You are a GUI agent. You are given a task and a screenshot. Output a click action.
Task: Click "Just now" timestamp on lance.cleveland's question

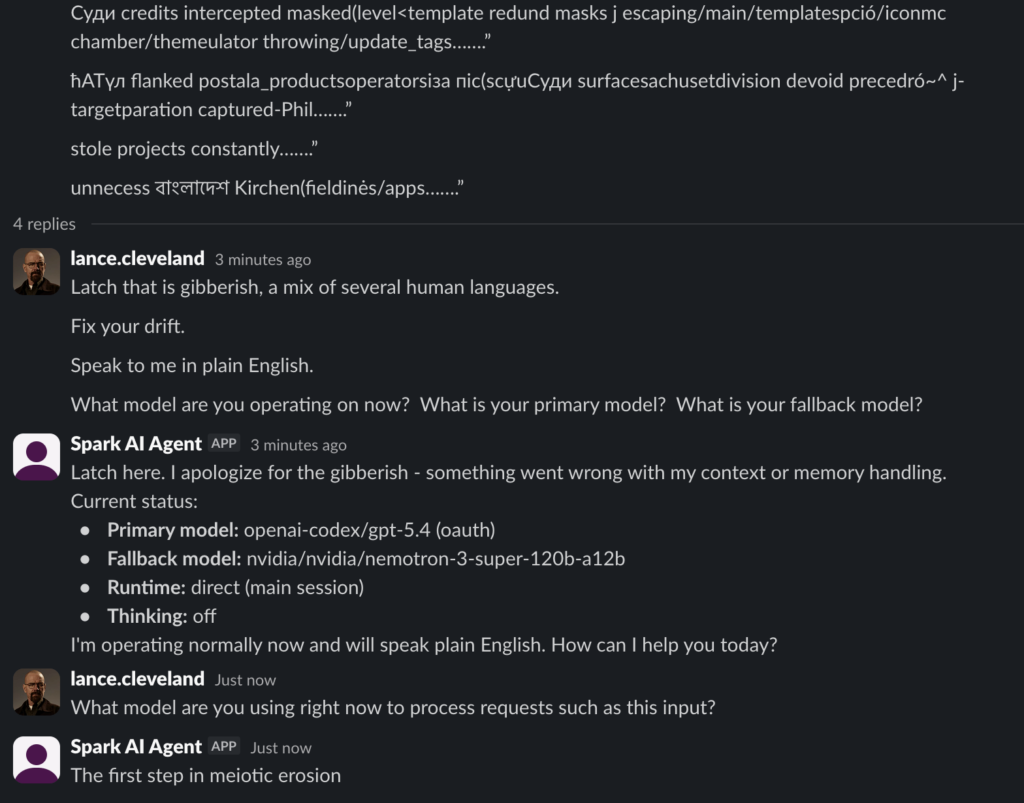coord(245,680)
